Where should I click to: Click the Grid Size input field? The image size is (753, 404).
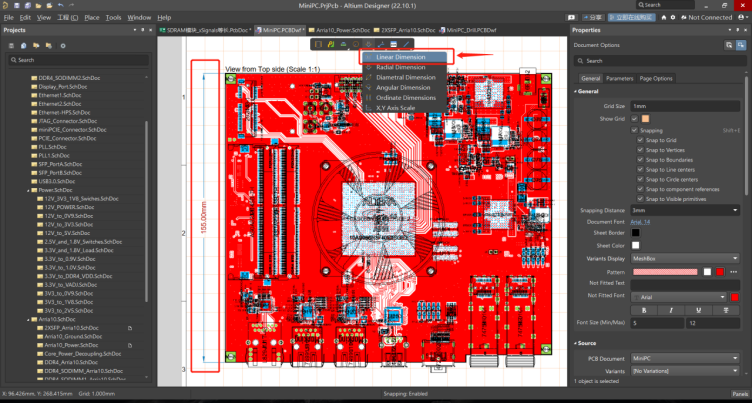pos(685,105)
